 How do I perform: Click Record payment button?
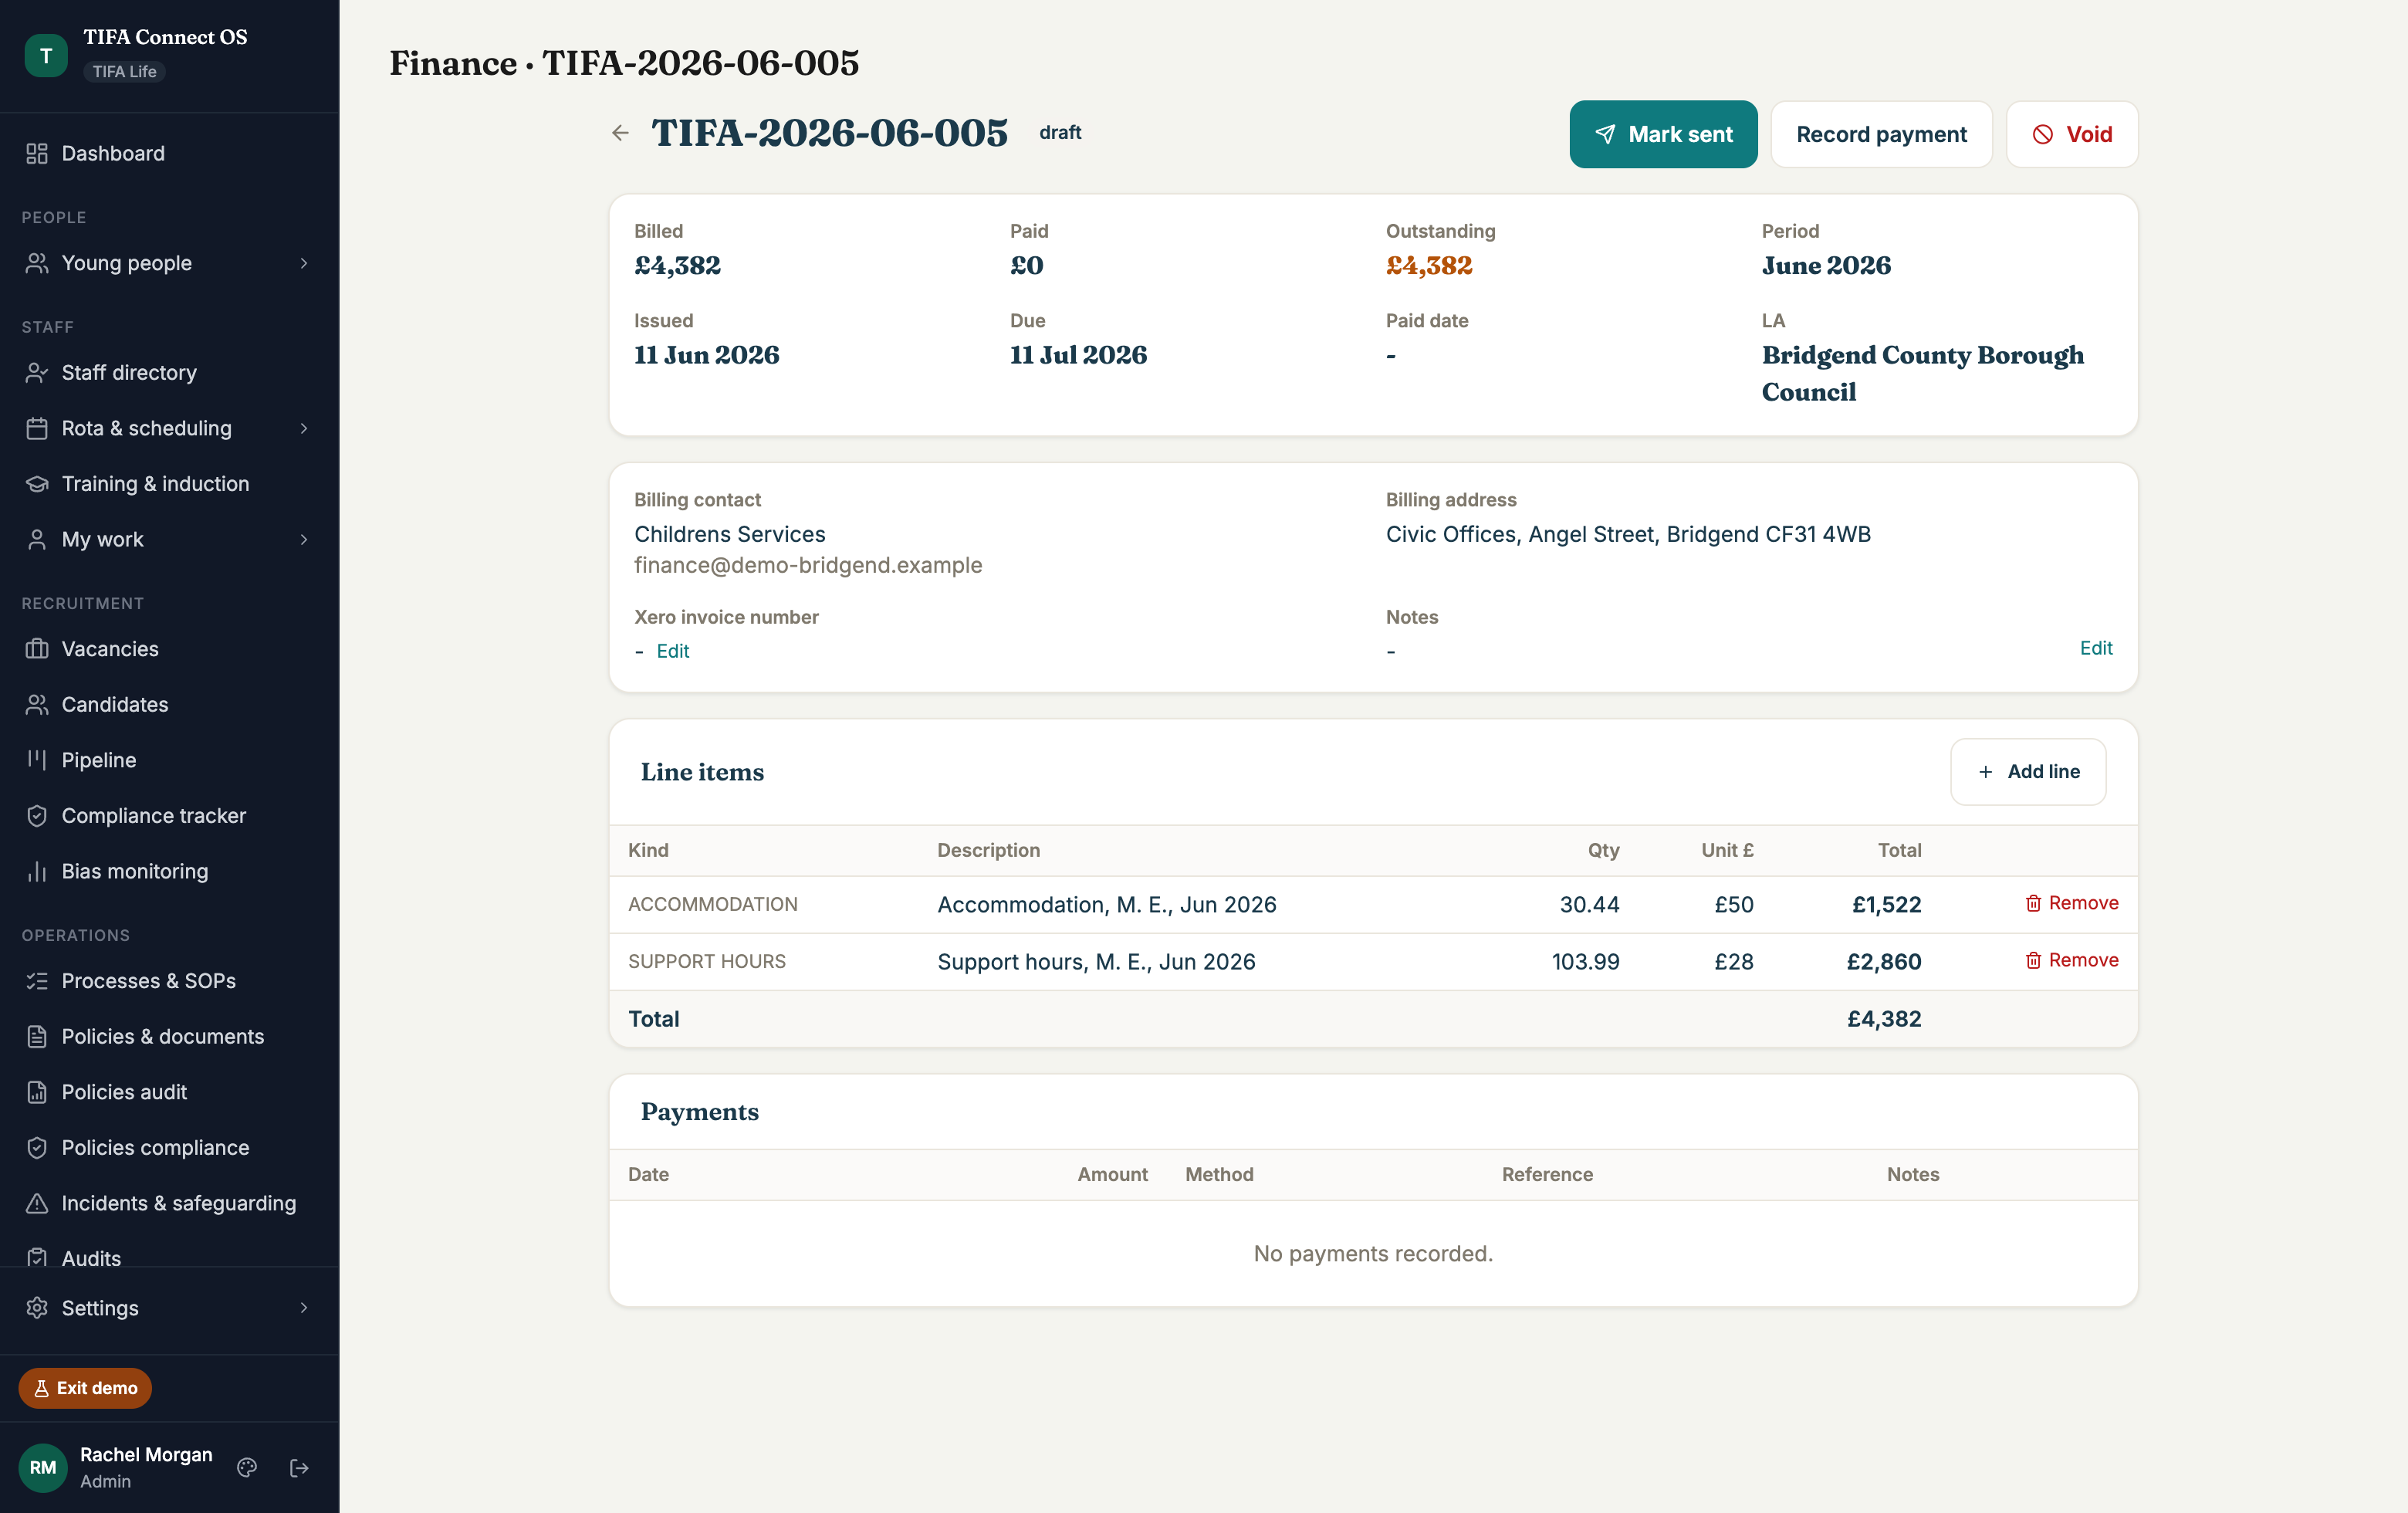click(x=1881, y=134)
